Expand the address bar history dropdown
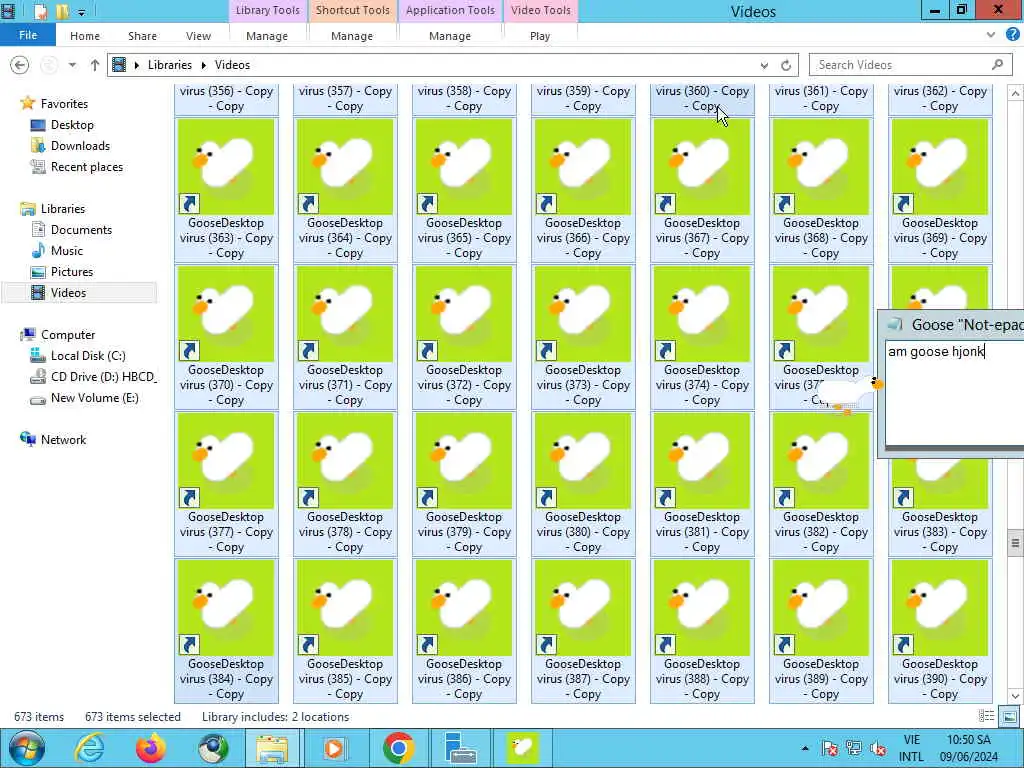Viewport: 1024px width, 768px height. pyautogui.click(x=764, y=65)
